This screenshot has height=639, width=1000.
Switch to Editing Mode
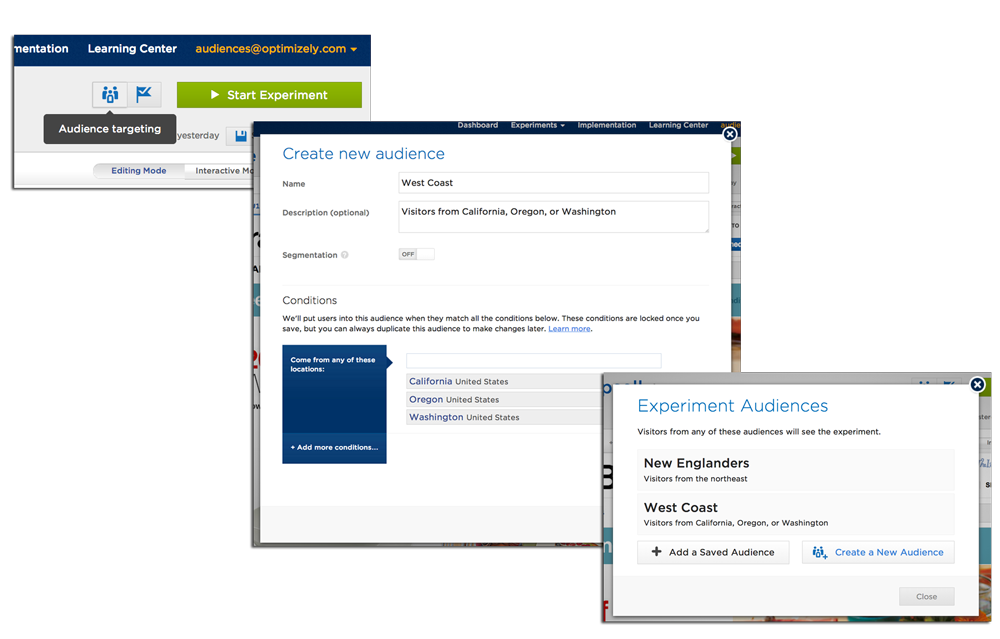point(139,171)
